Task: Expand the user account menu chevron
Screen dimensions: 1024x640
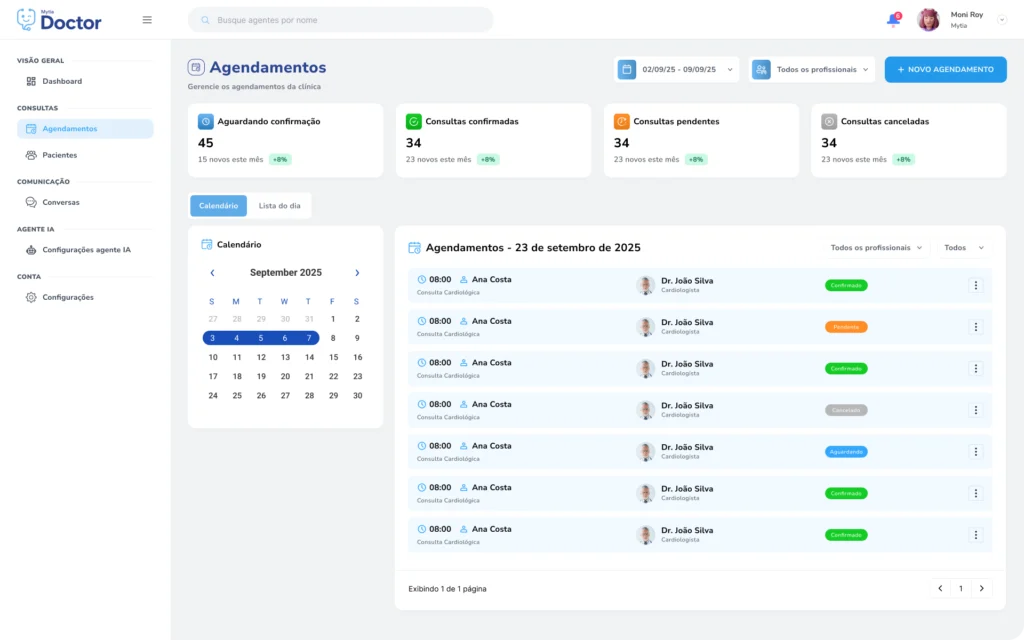Action: tap(1002, 20)
